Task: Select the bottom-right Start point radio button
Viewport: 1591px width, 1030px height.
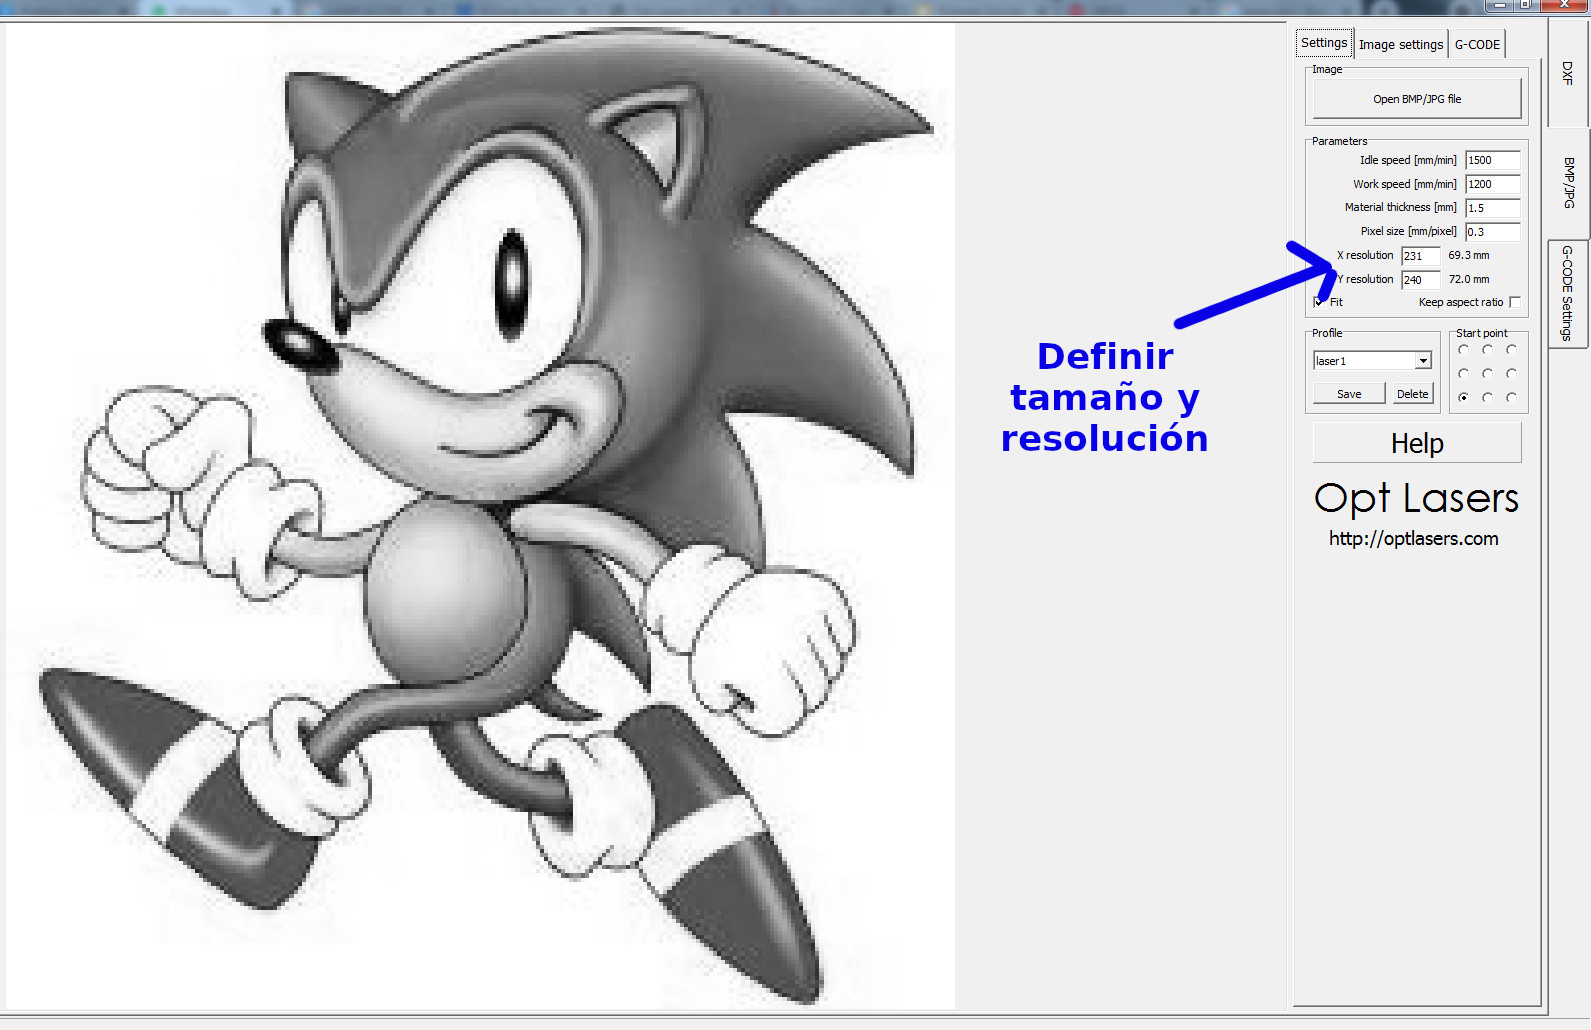Action: click(1511, 398)
